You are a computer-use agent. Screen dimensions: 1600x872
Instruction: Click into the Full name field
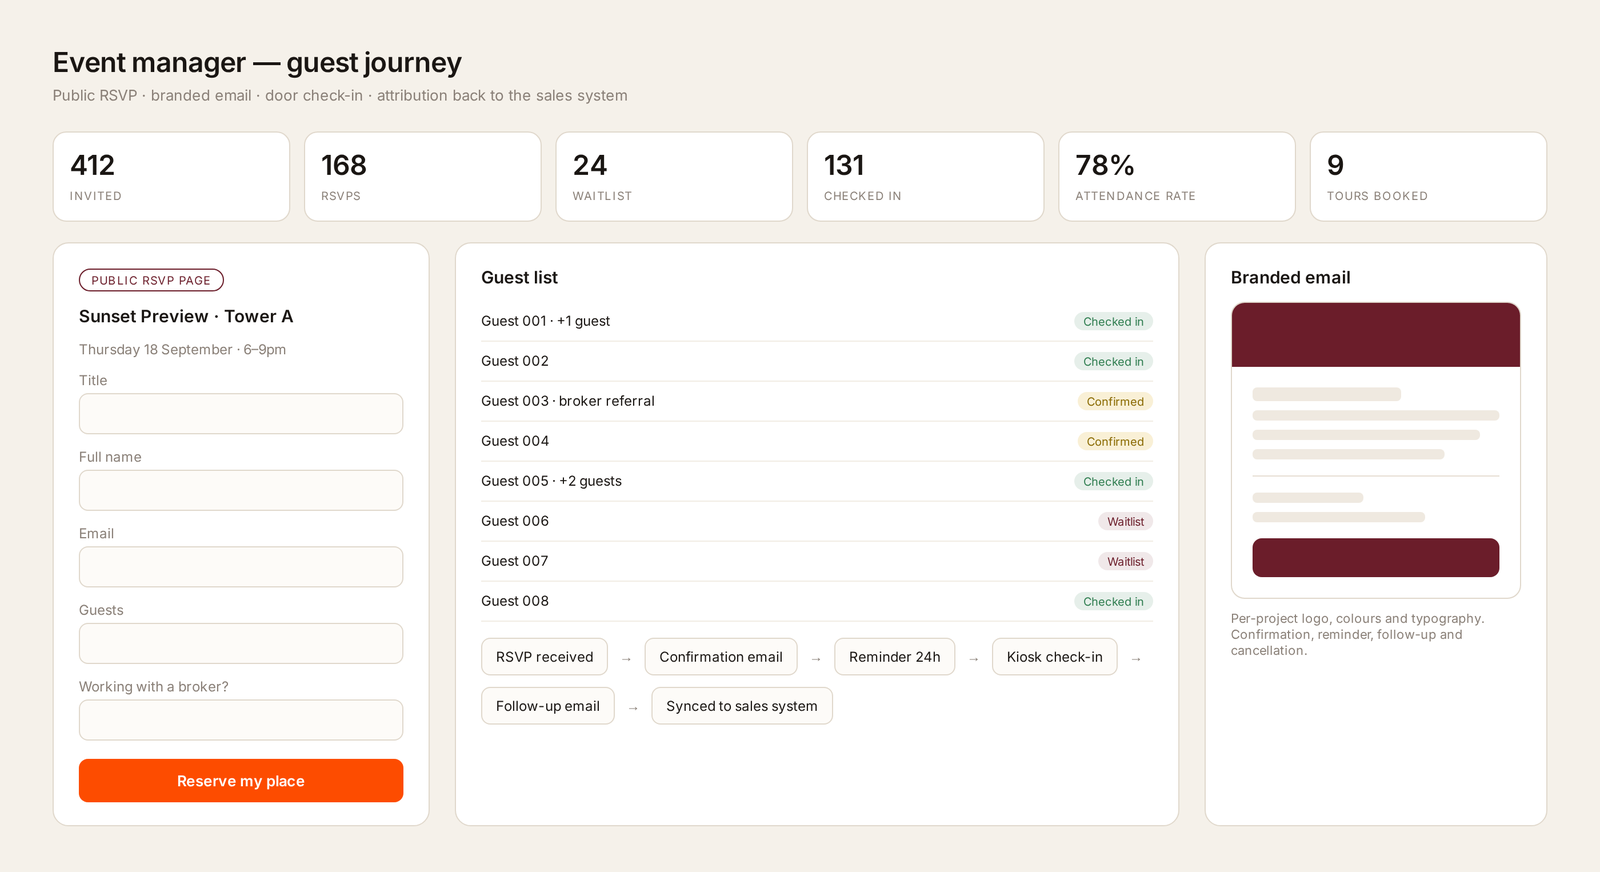tap(241, 490)
